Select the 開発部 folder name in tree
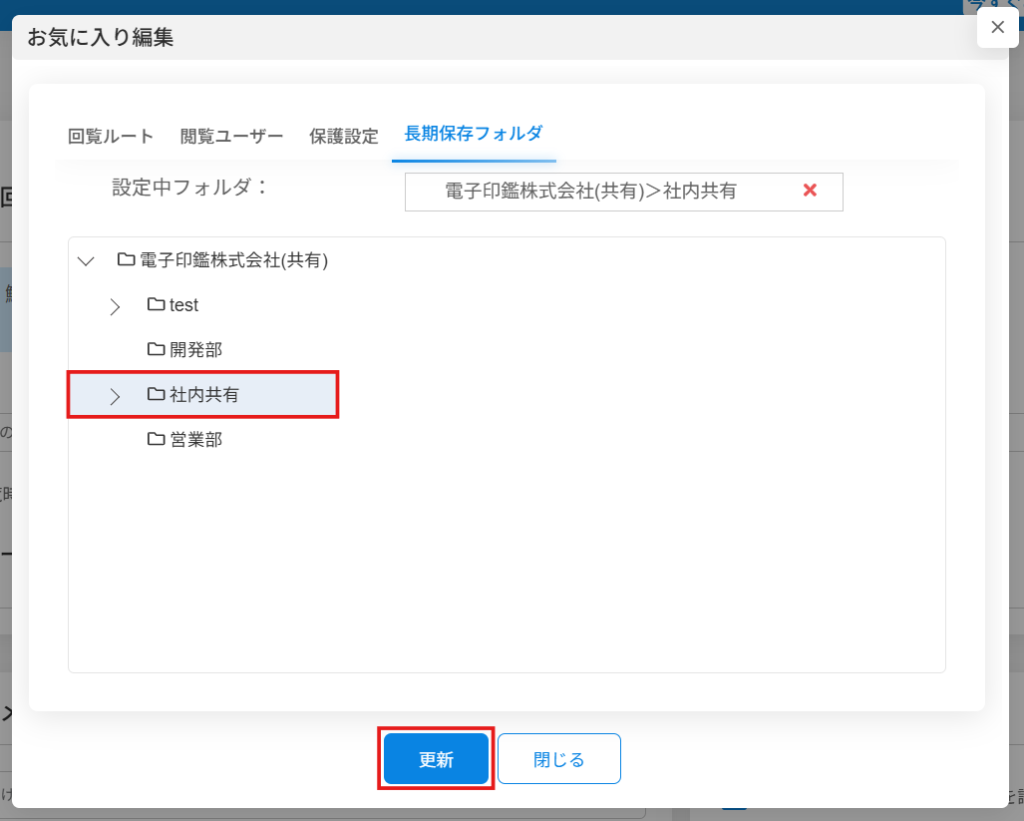This screenshot has width=1024, height=821. point(196,350)
